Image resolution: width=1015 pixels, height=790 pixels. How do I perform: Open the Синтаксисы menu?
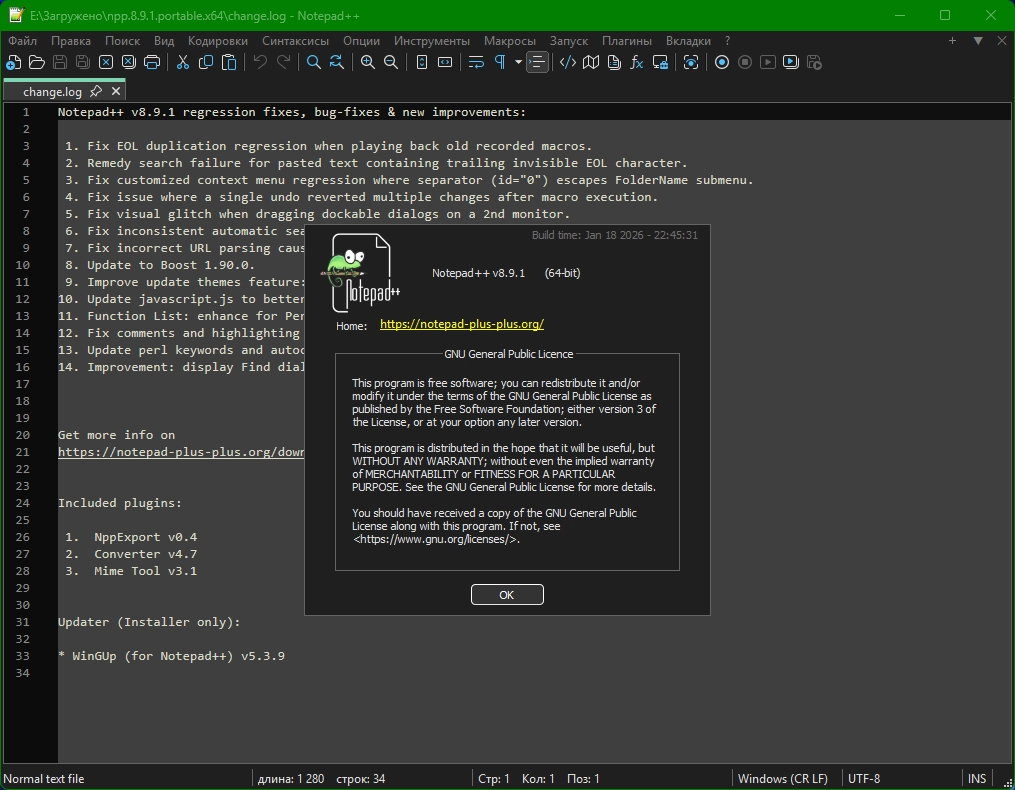click(295, 40)
